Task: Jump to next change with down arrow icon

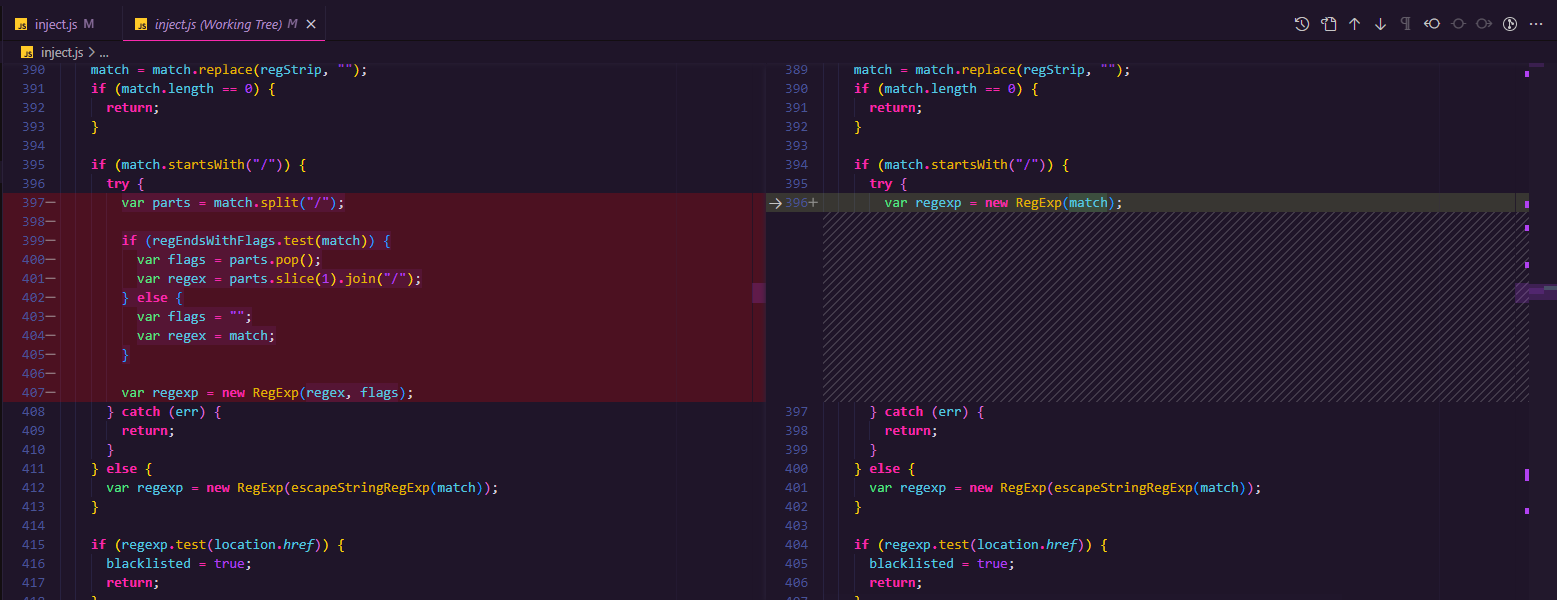Action: [1380, 24]
